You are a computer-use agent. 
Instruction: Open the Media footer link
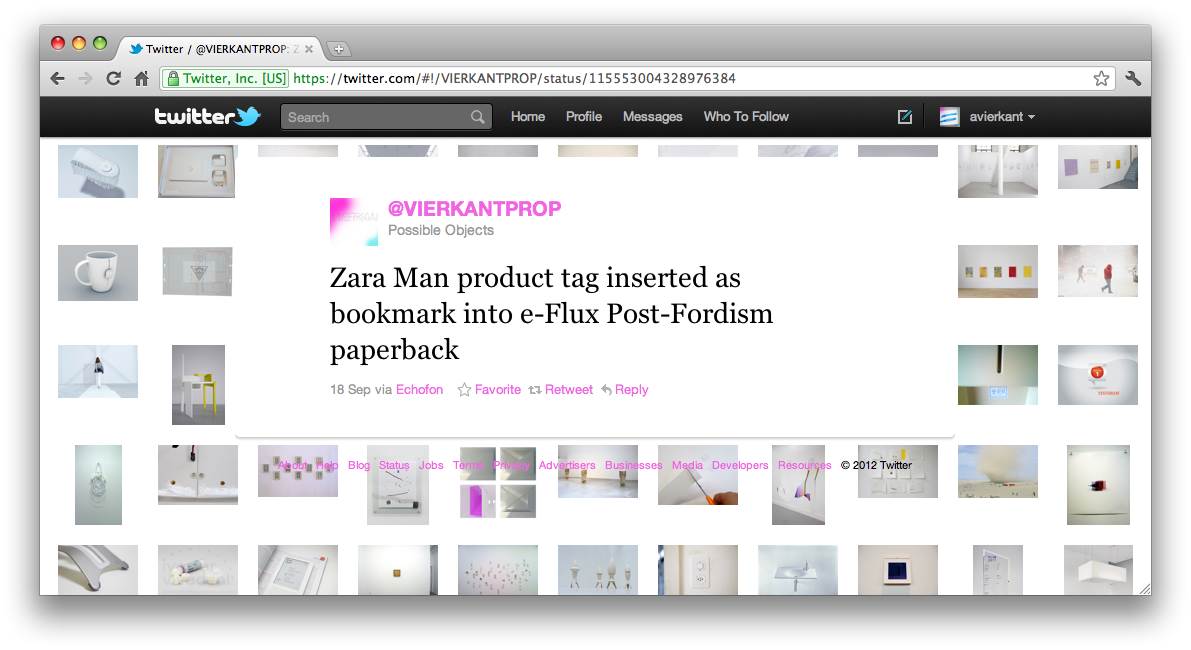tap(687, 465)
